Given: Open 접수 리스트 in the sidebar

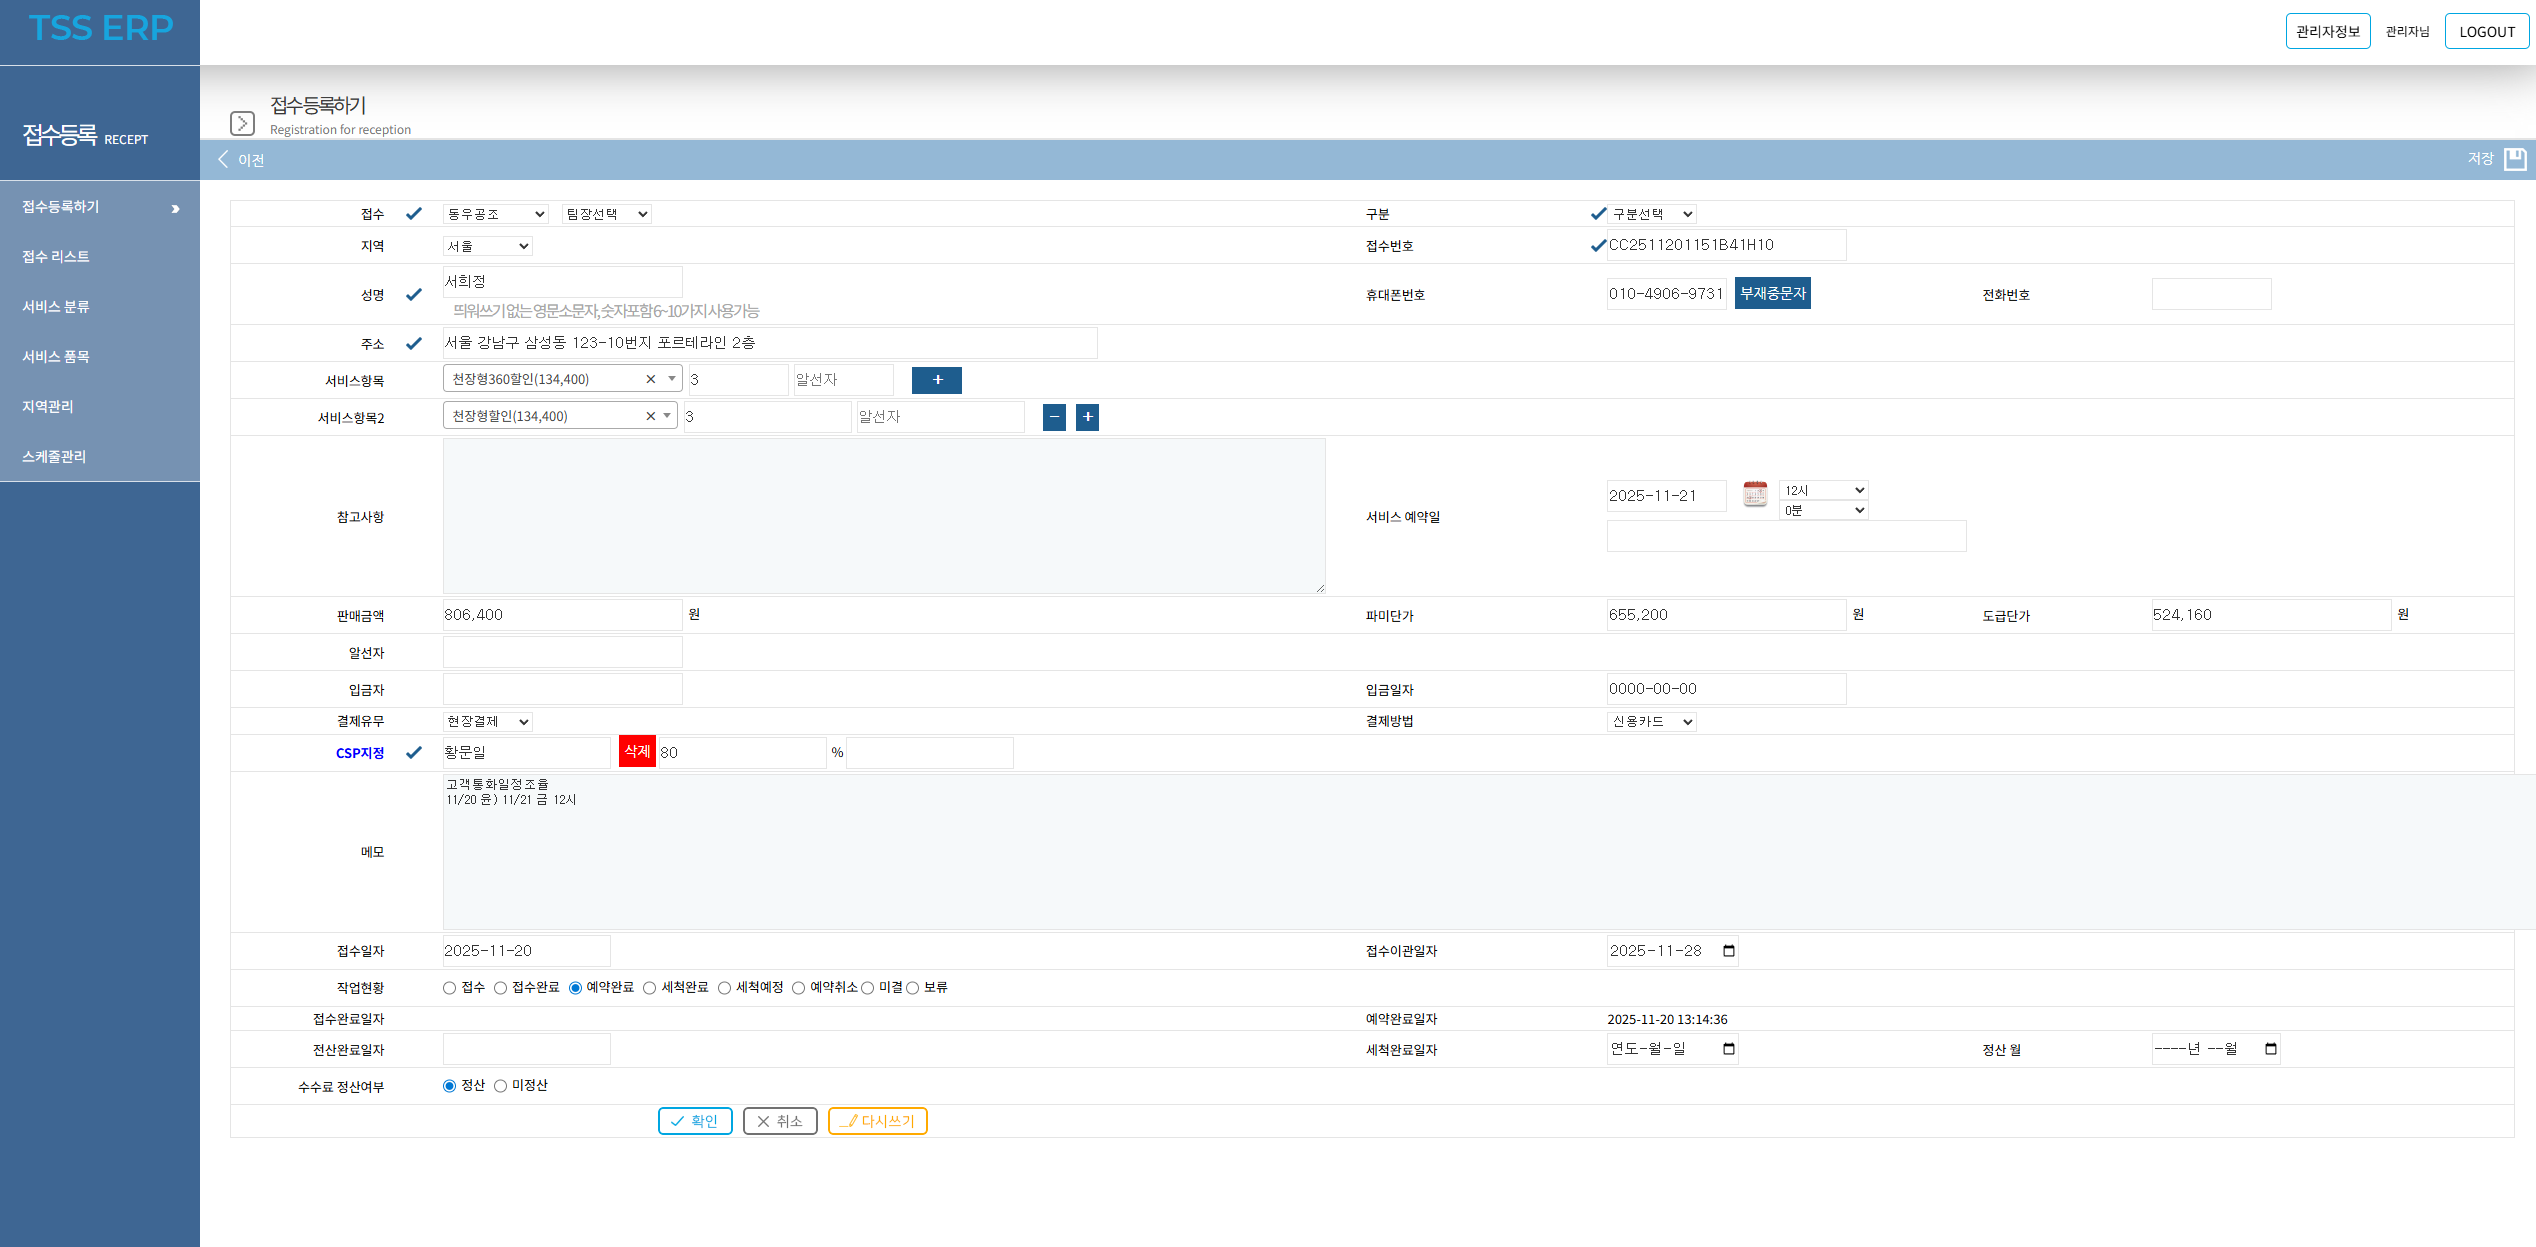Looking at the screenshot, I should tap(56, 257).
